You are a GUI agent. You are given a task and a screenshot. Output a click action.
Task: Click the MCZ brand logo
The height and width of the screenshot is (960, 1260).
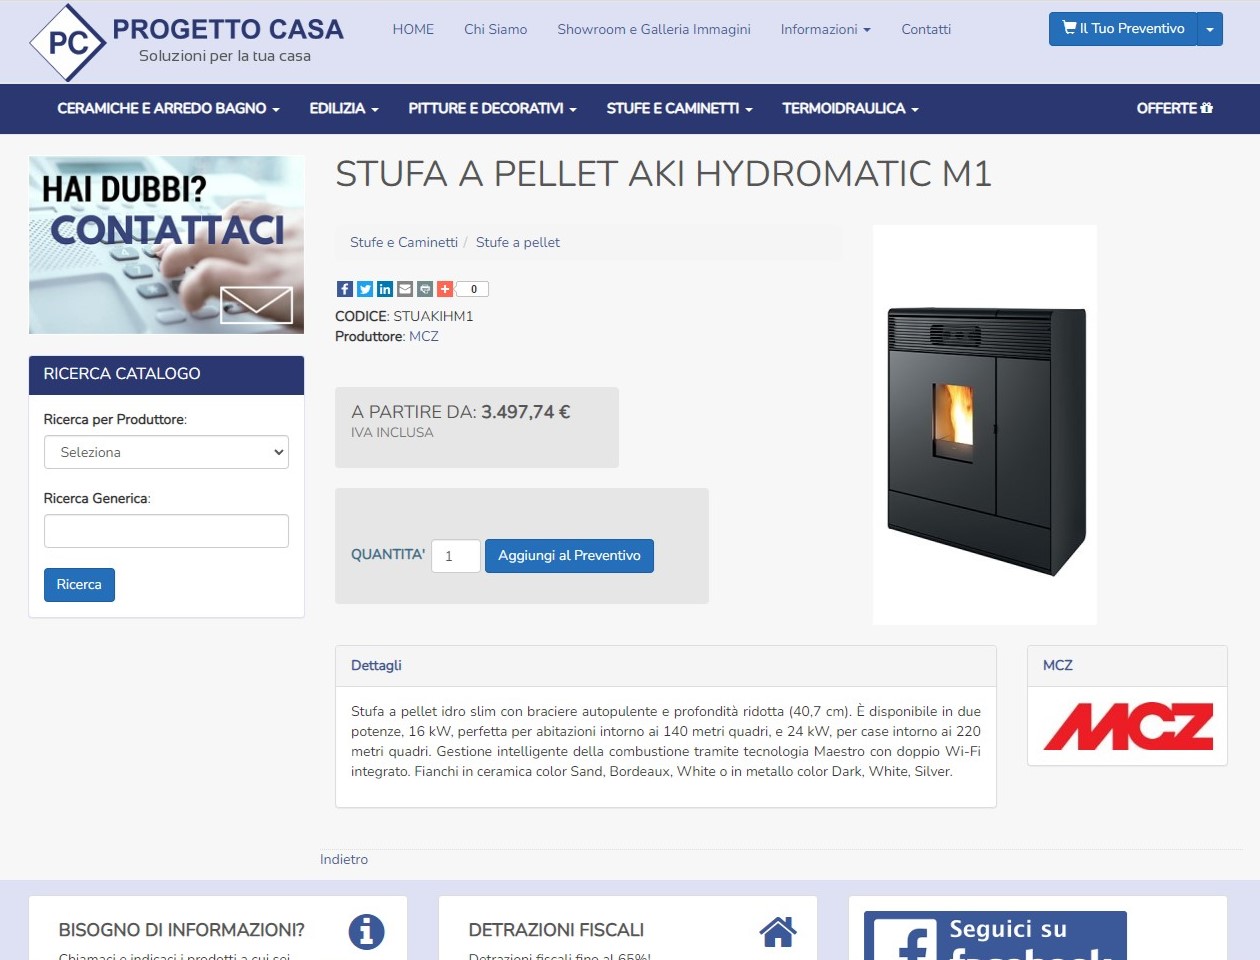click(1128, 726)
